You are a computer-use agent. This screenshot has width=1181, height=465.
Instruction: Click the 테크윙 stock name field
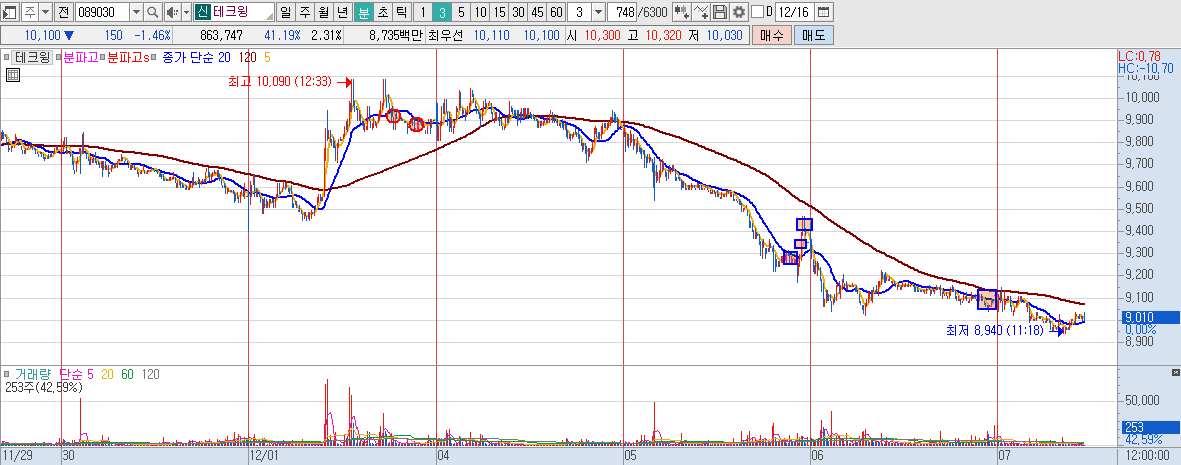pyautogui.click(x=243, y=12)
